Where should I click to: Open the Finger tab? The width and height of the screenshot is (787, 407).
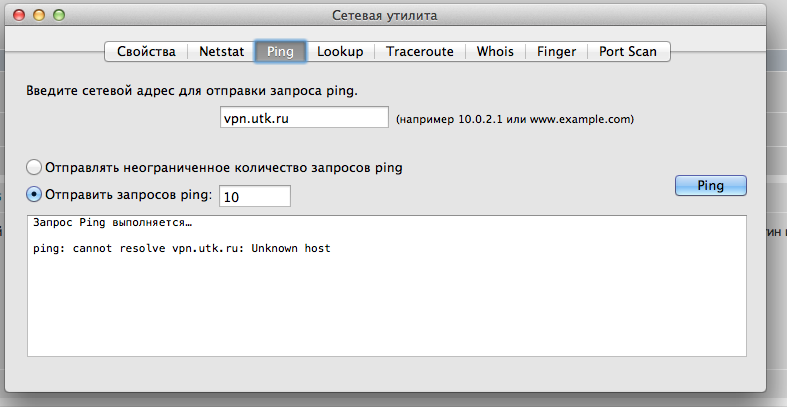click(556, 51)
